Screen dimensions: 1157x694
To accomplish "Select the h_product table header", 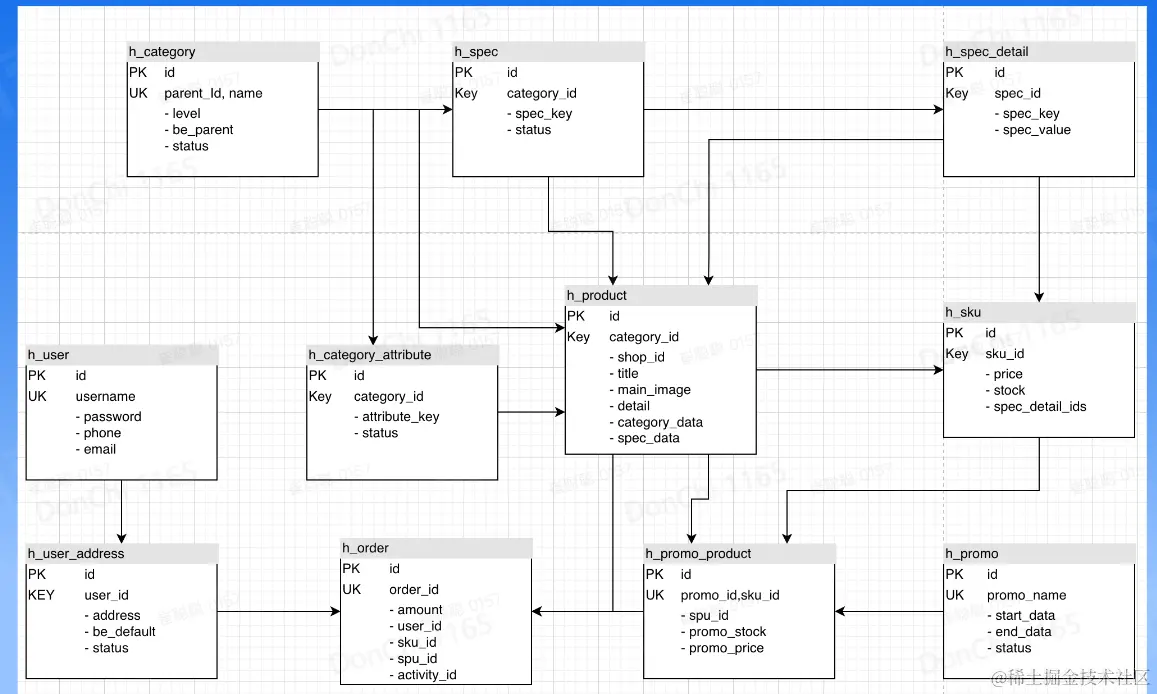I will point(661,296).
